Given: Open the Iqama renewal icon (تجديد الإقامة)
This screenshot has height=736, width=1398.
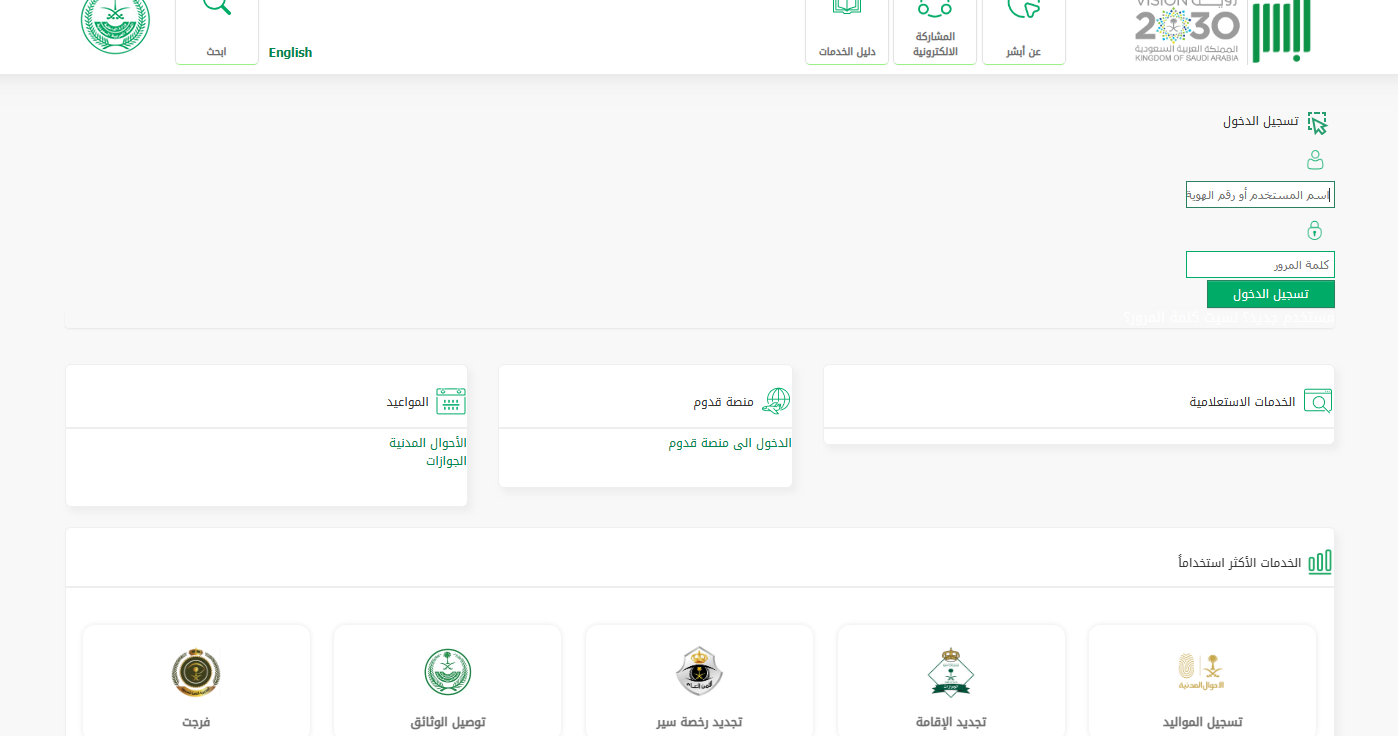Looking at the screenshot, I should pyautogui.click(x=949, y=672).
